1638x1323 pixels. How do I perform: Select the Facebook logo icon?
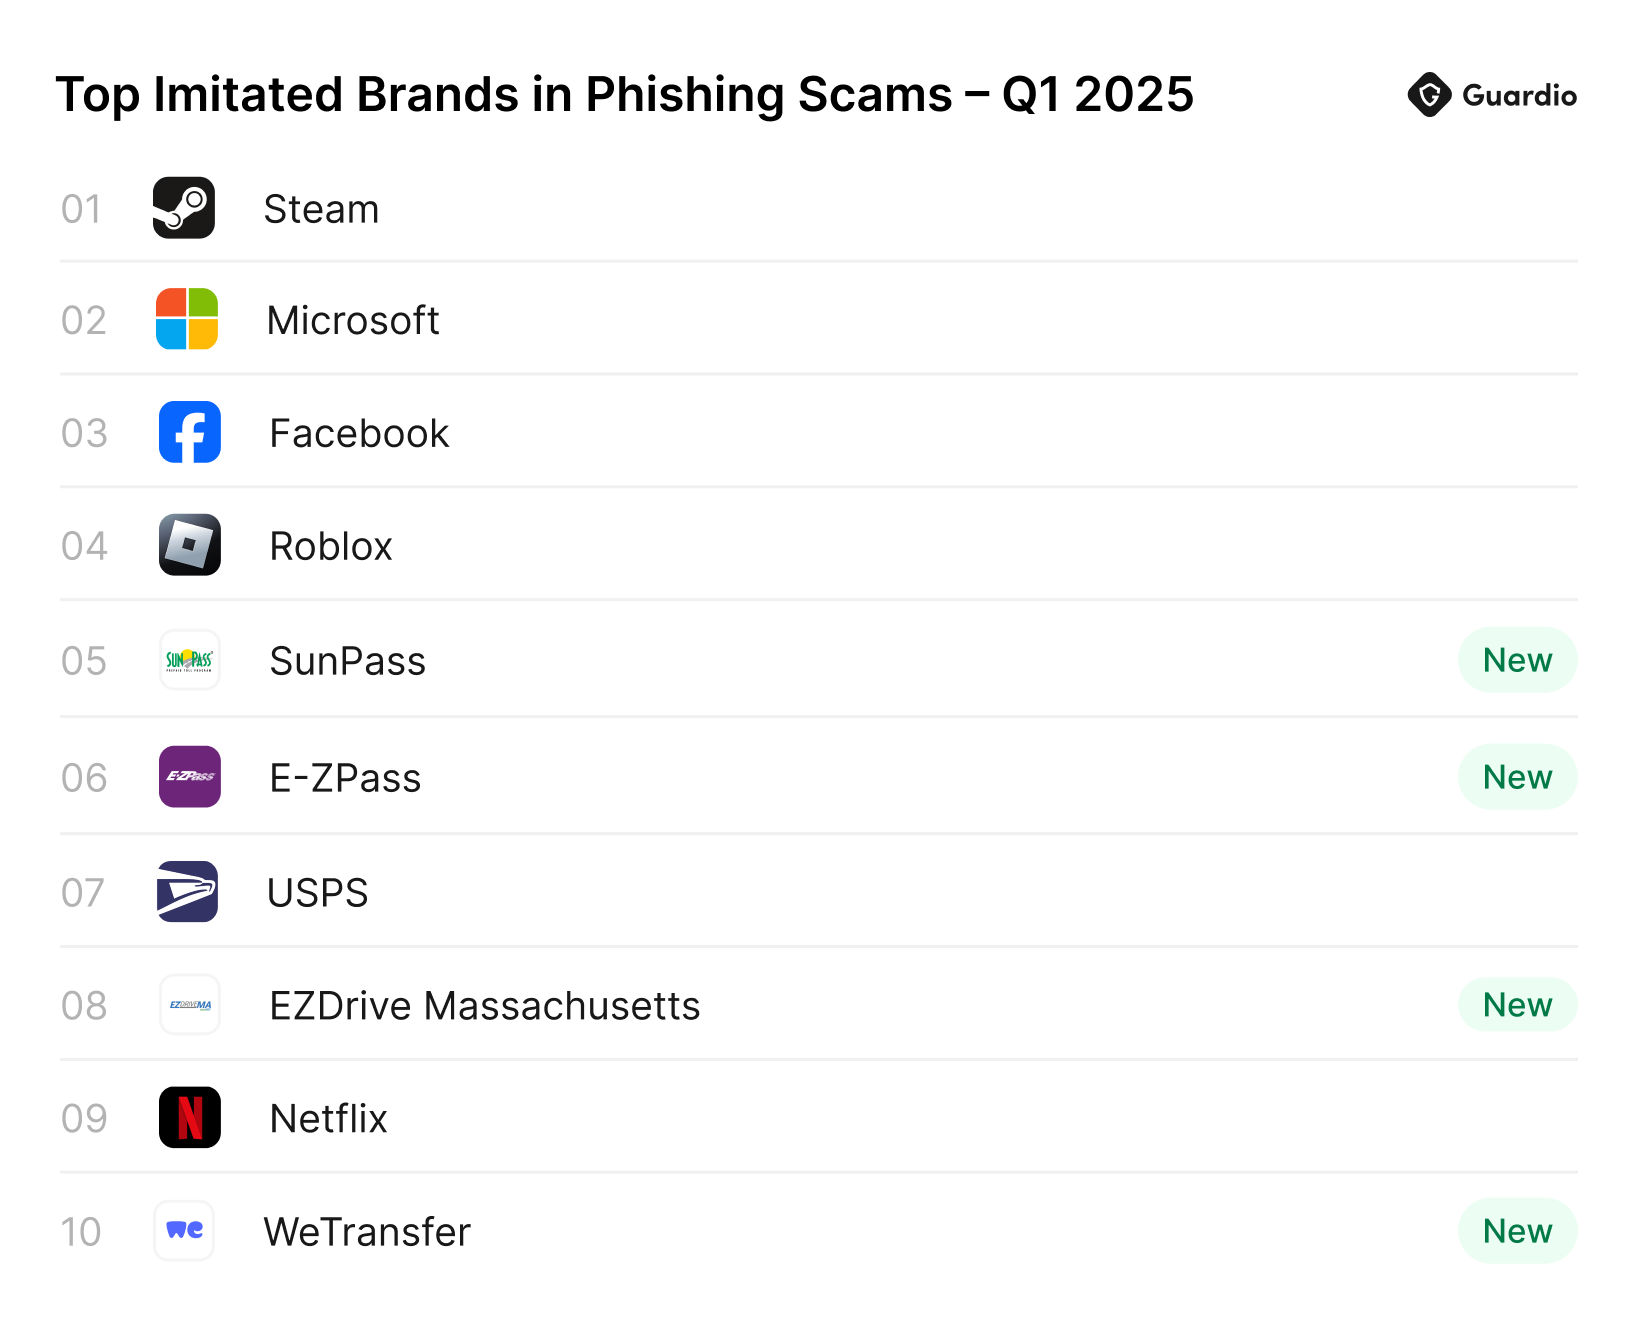[x=190, y=432]
